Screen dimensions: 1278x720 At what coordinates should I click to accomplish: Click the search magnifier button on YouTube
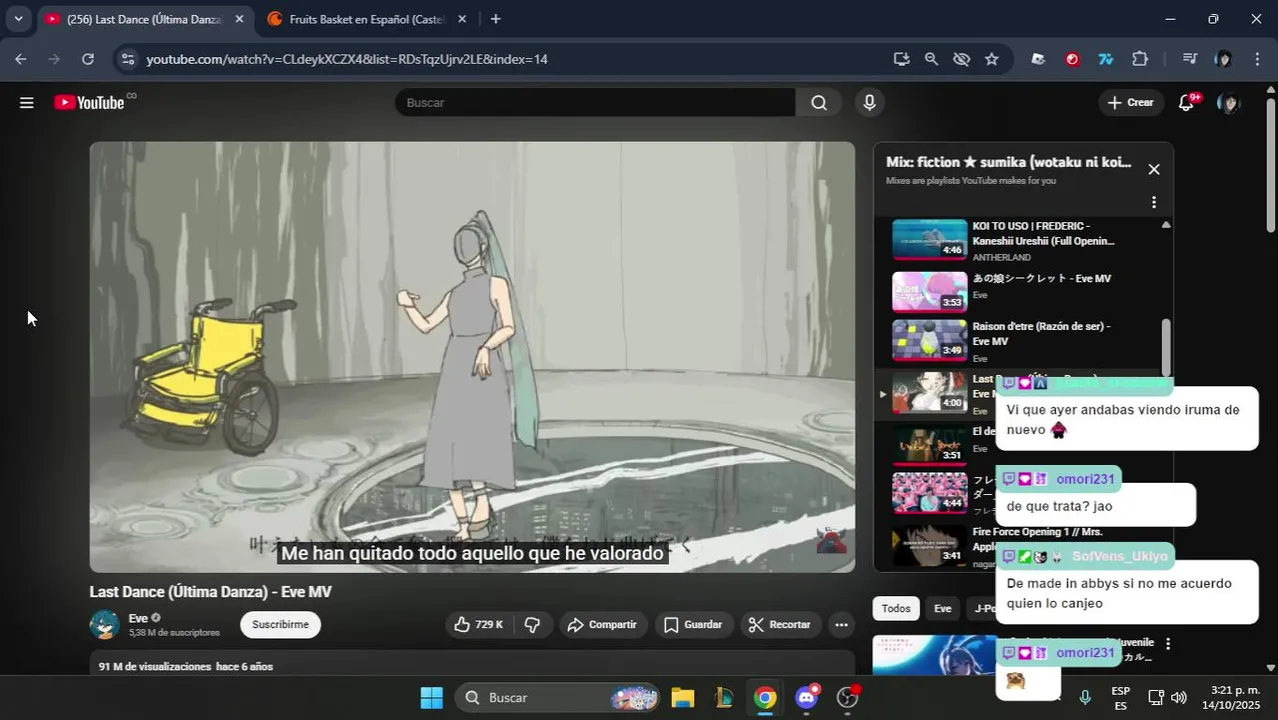tap(819, 102)
